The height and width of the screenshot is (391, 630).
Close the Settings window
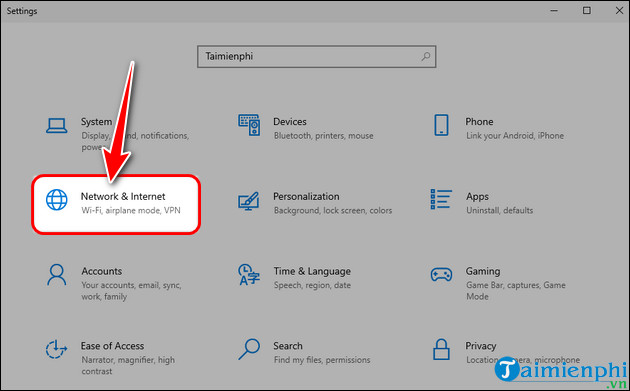(619, 11)
